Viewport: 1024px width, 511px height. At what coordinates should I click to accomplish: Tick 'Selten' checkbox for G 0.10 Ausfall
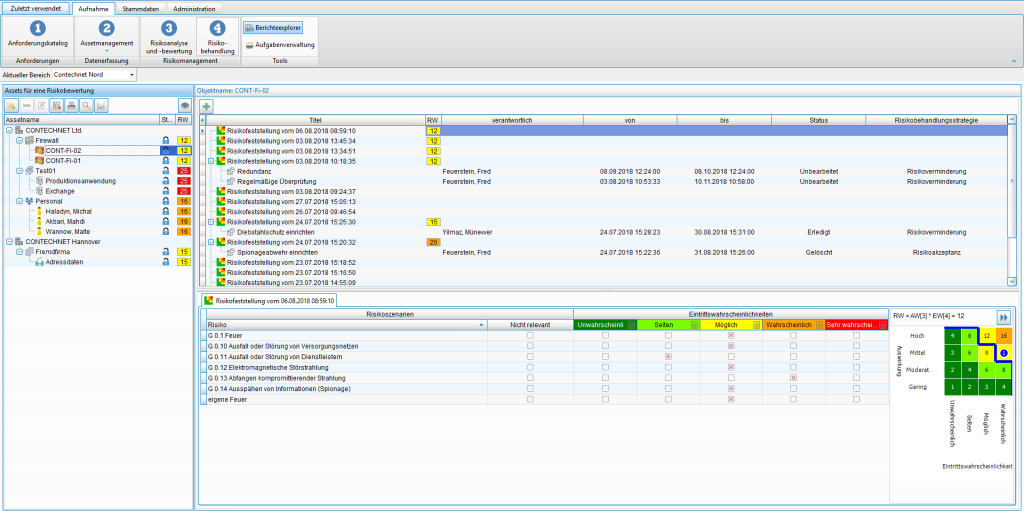pos(668,346)
